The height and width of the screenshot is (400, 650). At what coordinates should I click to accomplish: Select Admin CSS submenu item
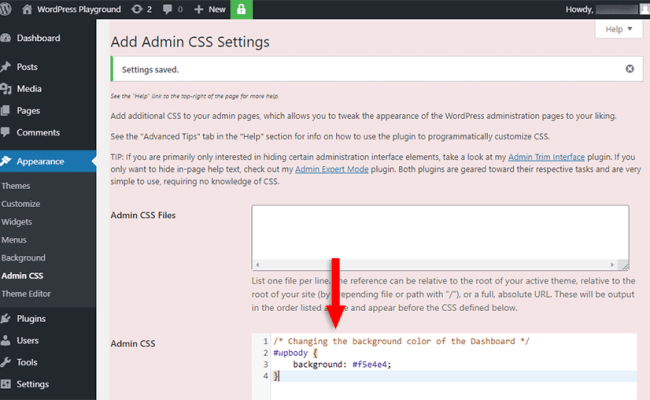click(22, 276)
